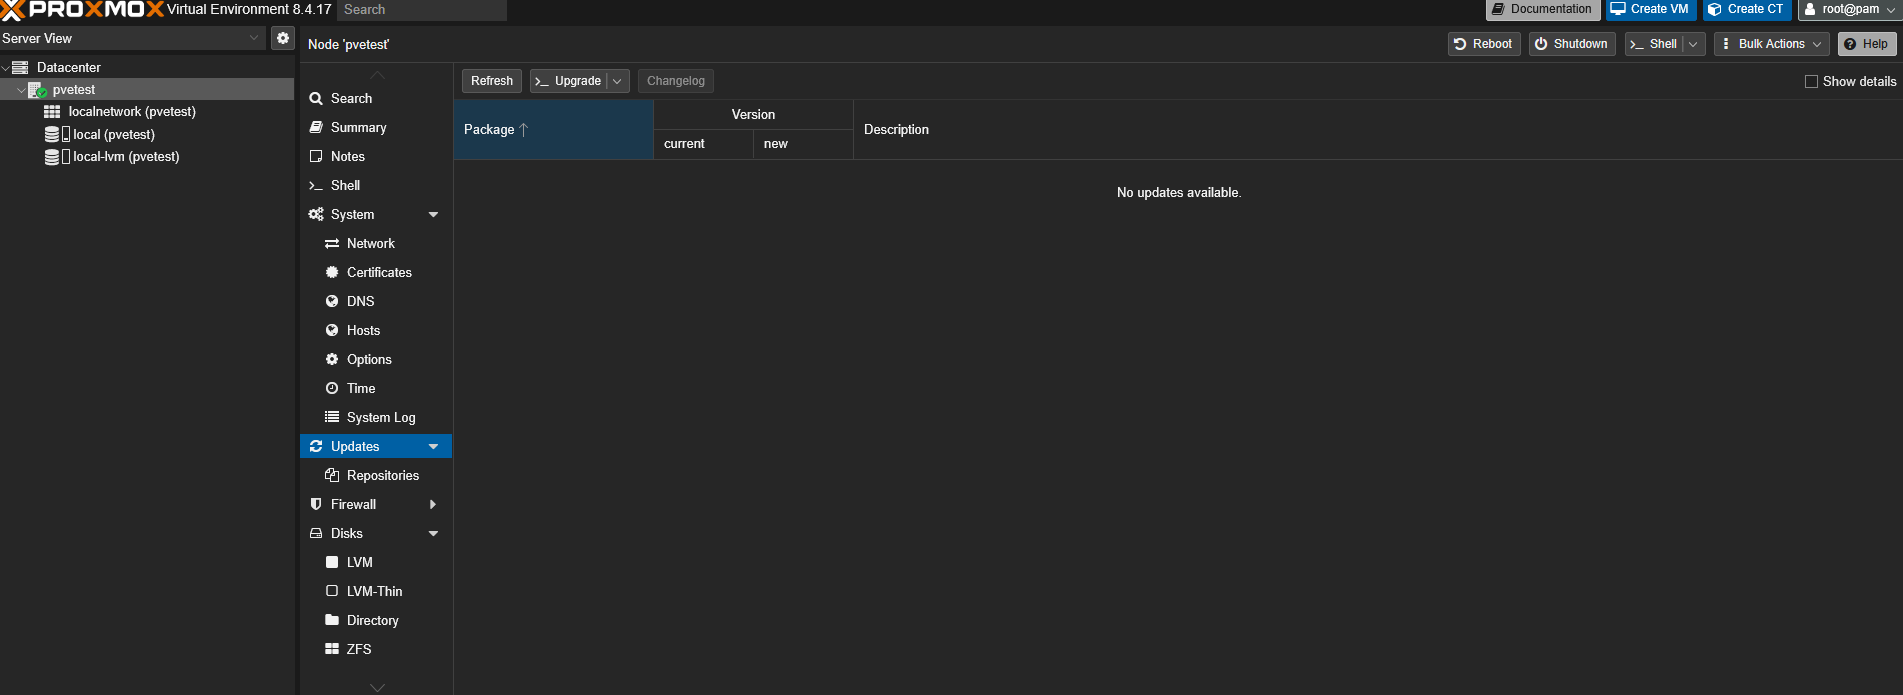
Task: Collapse the Disks section arrow
Action: point(433,534)
